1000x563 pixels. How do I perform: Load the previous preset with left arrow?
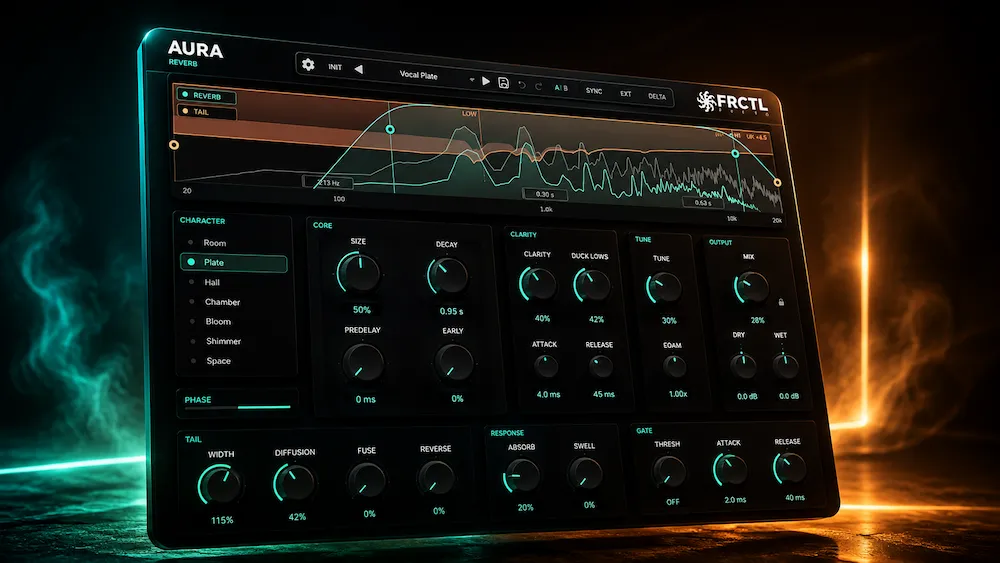(358, 69)
